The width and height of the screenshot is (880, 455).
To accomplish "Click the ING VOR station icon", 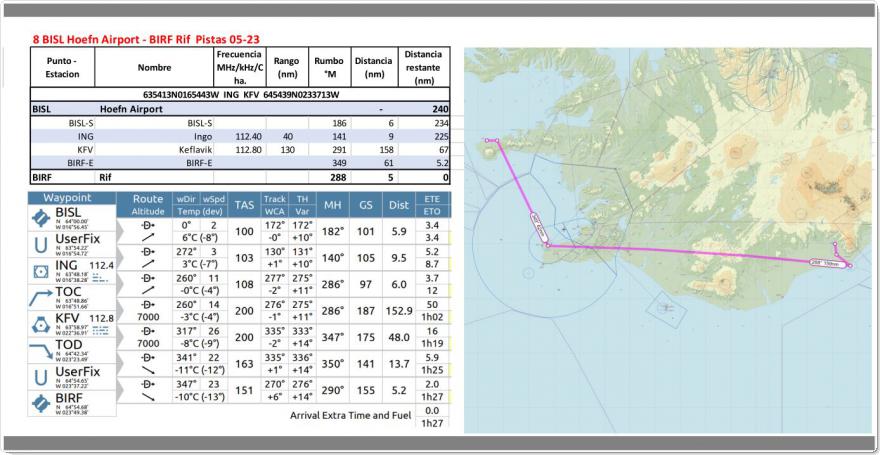I will coord(41,272).
